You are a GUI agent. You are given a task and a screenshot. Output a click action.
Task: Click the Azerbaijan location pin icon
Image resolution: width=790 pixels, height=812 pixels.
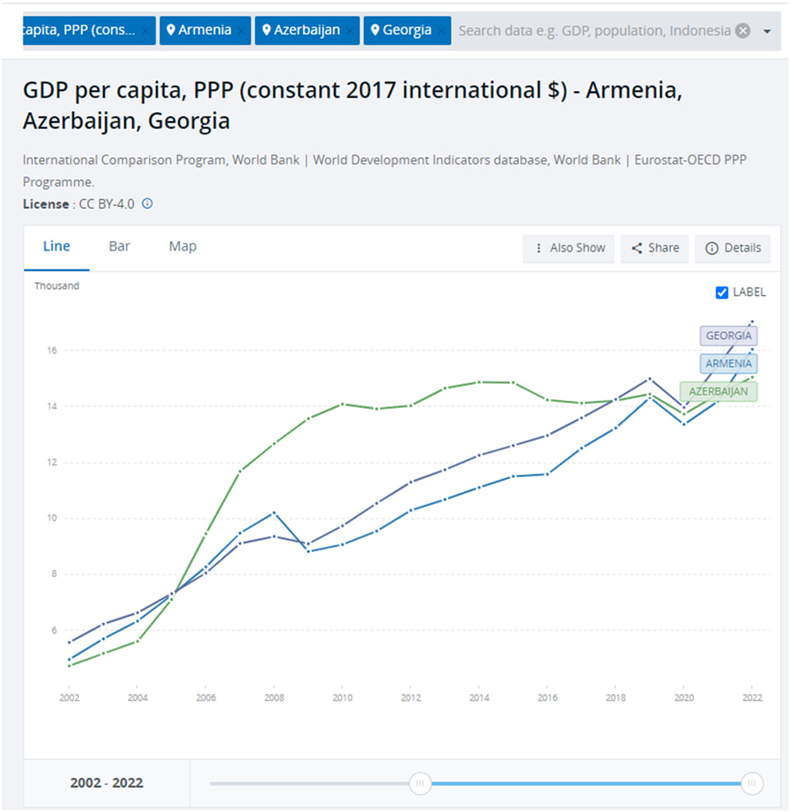[x=266, y=30]
